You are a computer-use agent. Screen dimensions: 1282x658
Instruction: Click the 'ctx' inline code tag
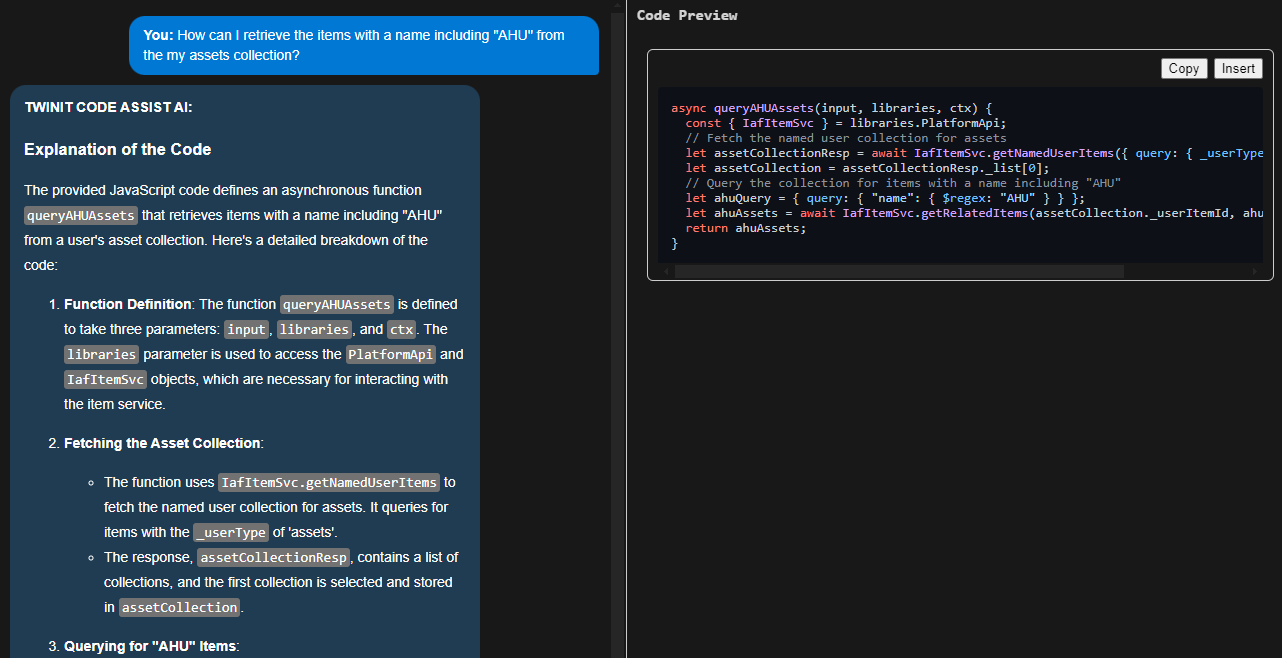click(401, 329)
